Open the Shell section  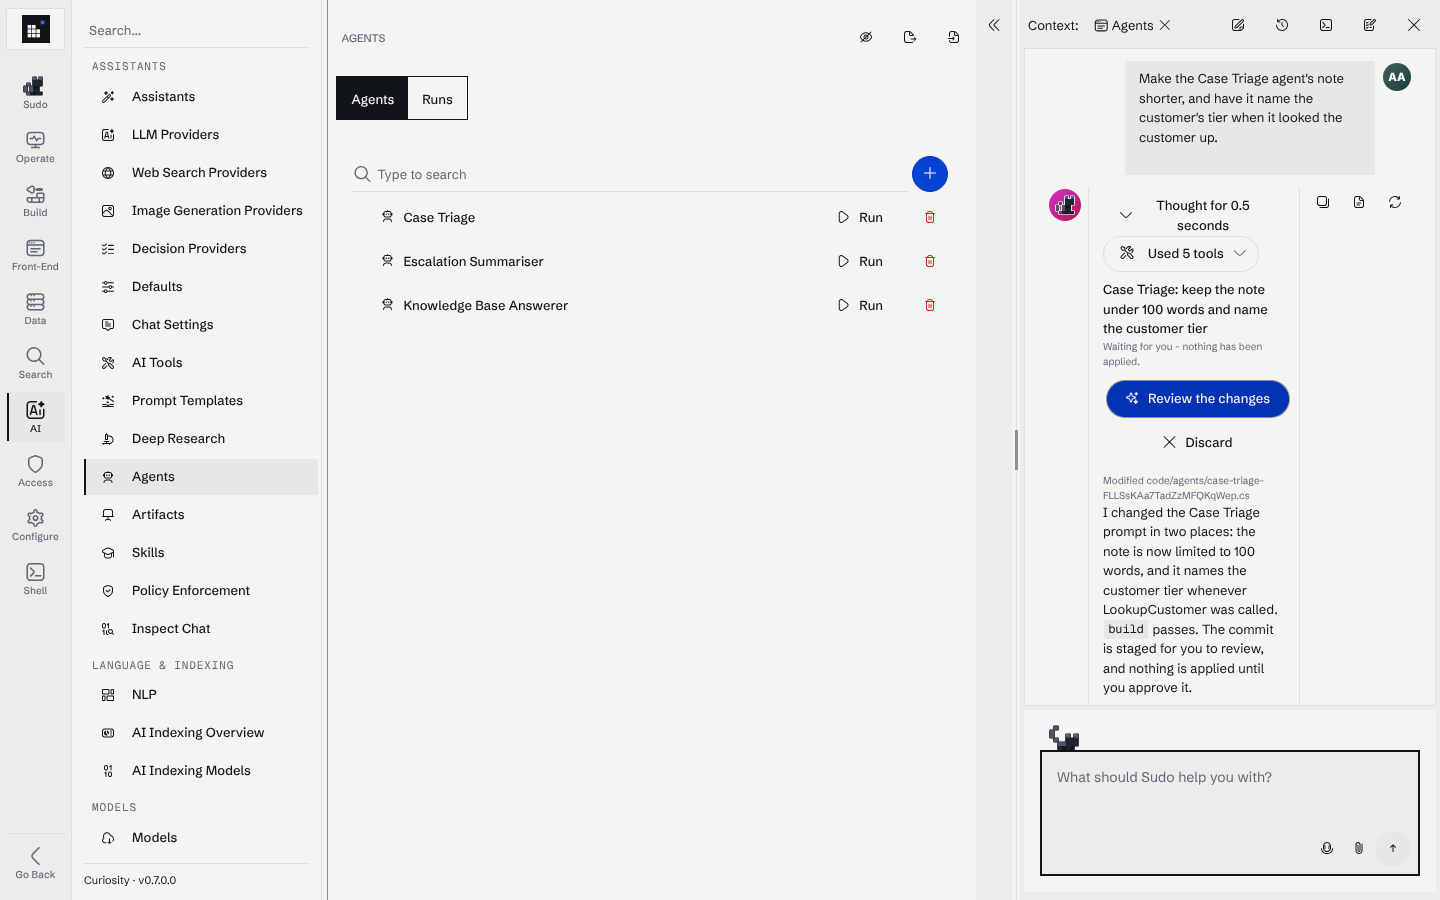(35, 578)
